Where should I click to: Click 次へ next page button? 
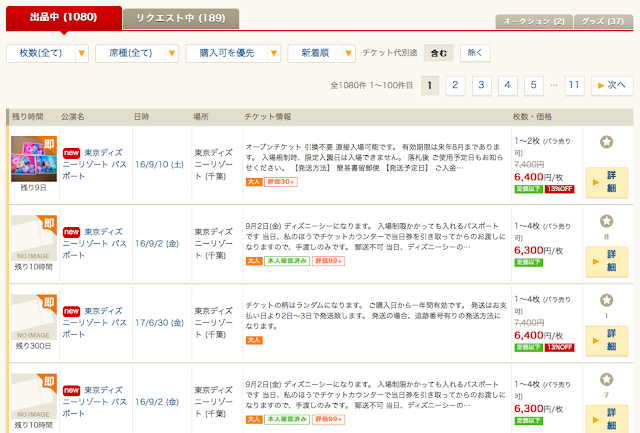click(x=612, y=86)
